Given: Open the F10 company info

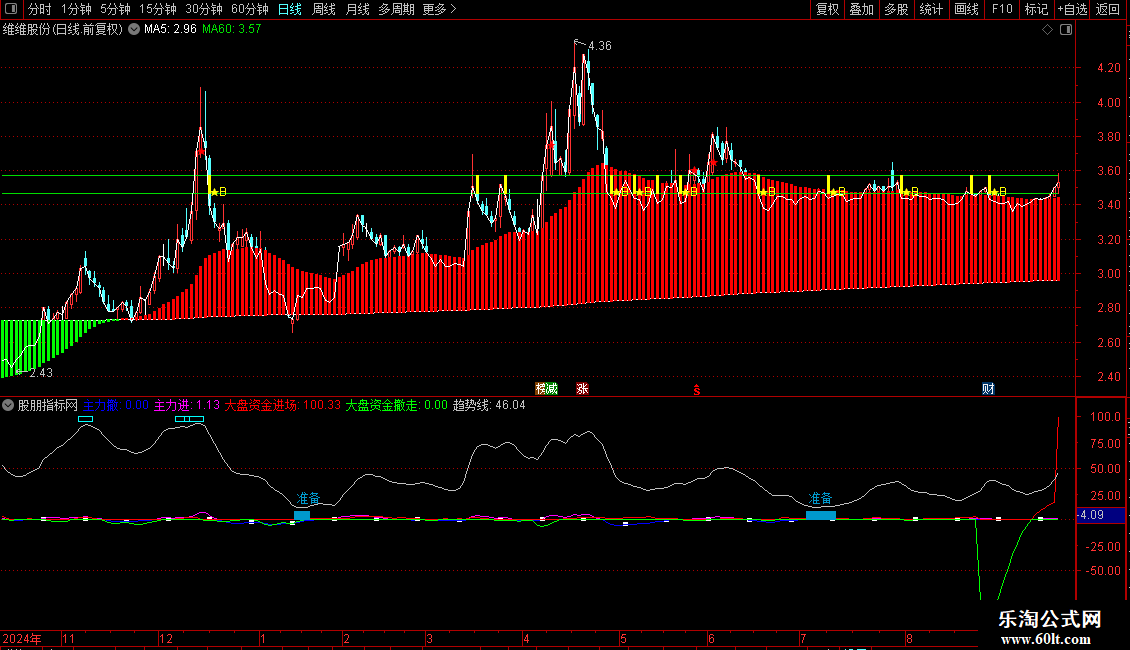Looking at the screenshot, I should pyautogui.click(x=1002, y=9).
